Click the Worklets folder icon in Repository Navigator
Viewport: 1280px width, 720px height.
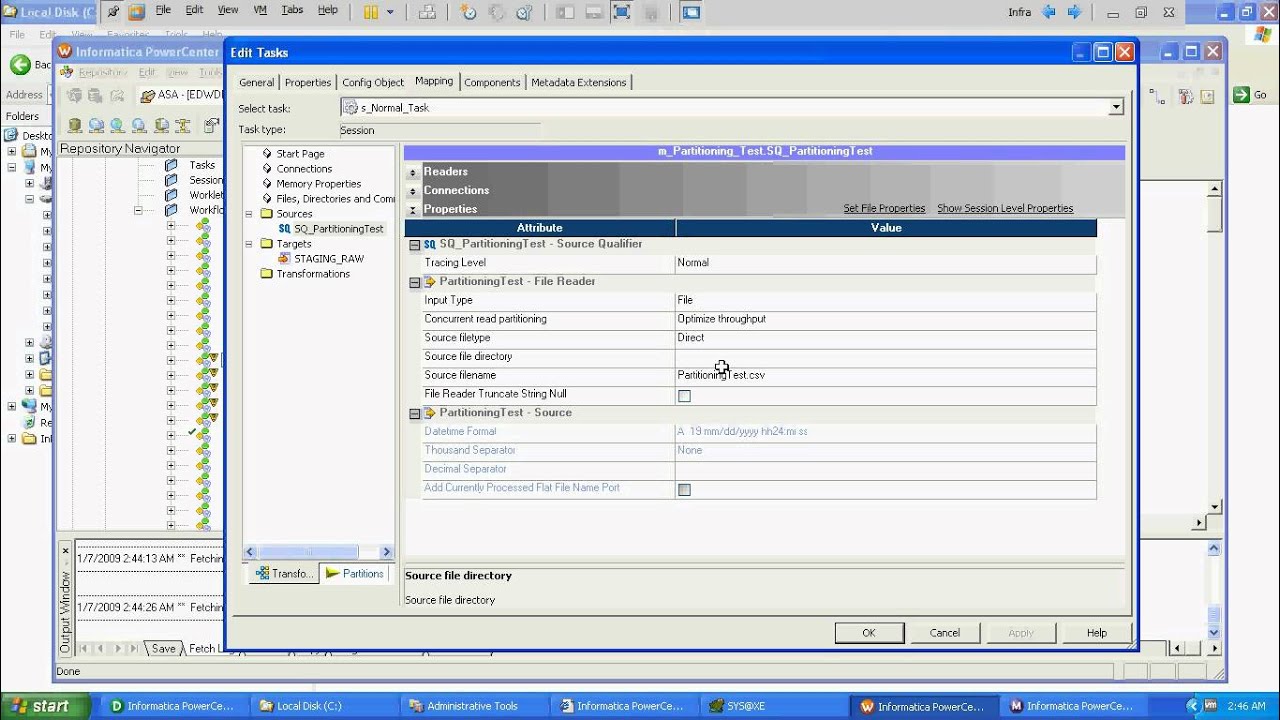pos(172,195)
